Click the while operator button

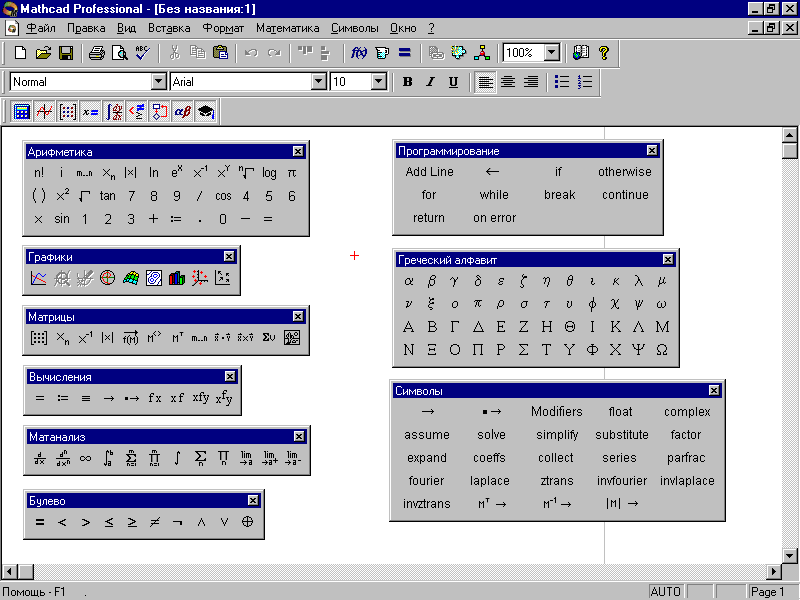494,195
